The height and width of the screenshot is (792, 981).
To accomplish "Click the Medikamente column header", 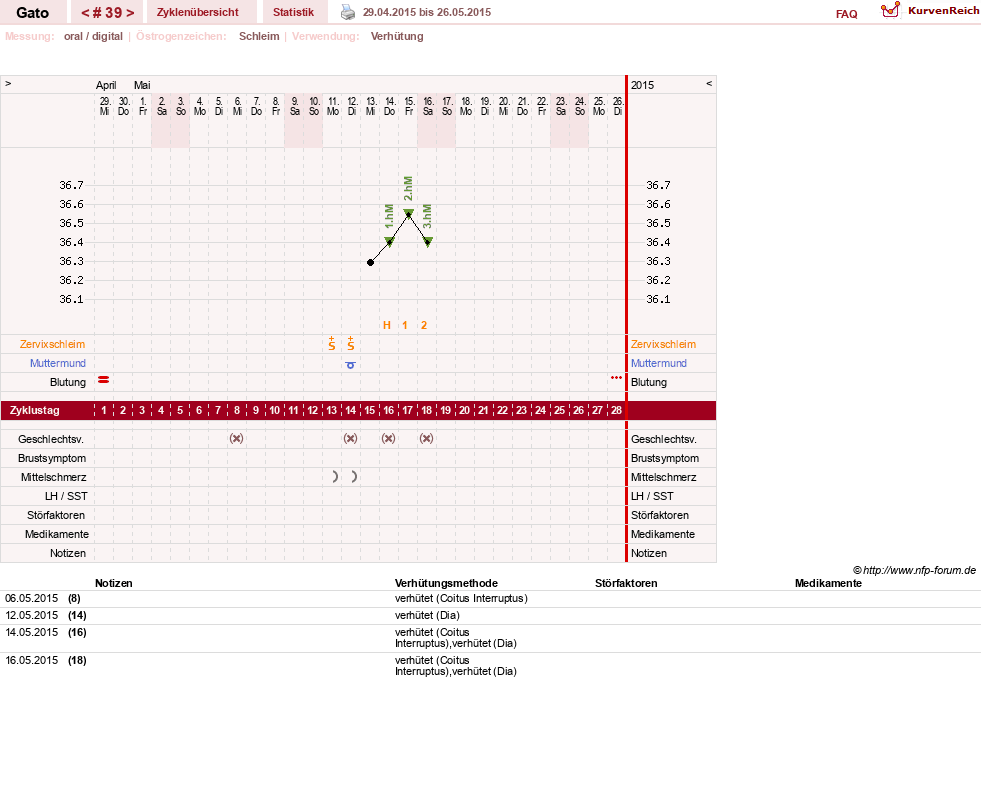I will [828, 583].
